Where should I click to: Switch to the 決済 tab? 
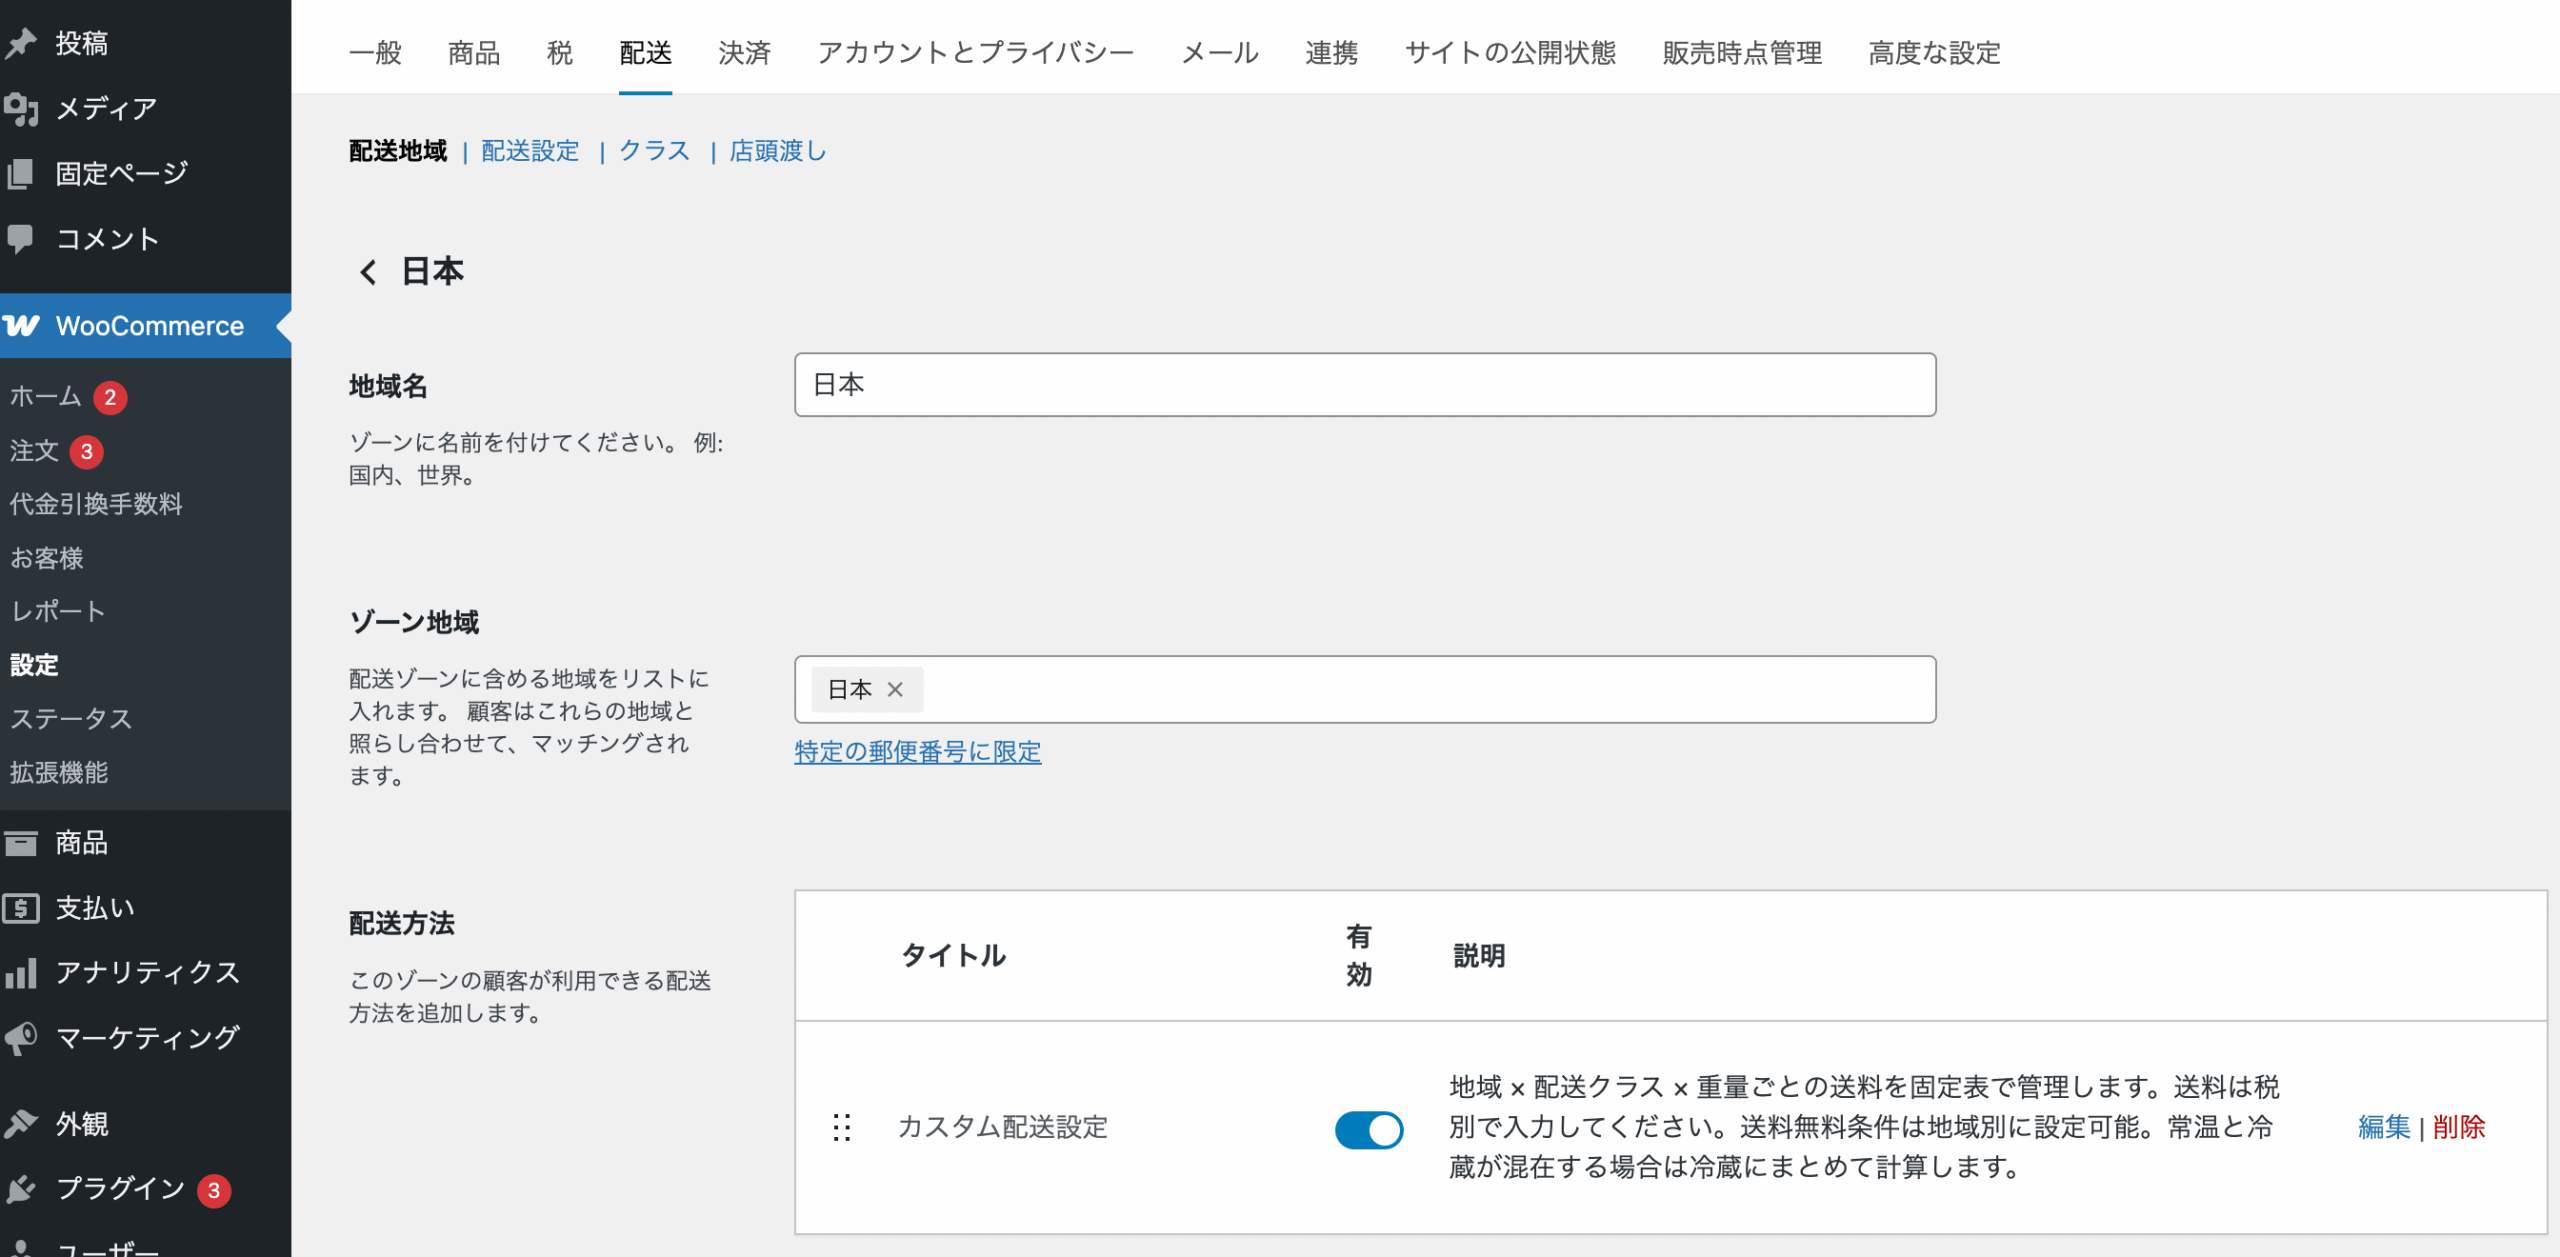pos(743,53)
